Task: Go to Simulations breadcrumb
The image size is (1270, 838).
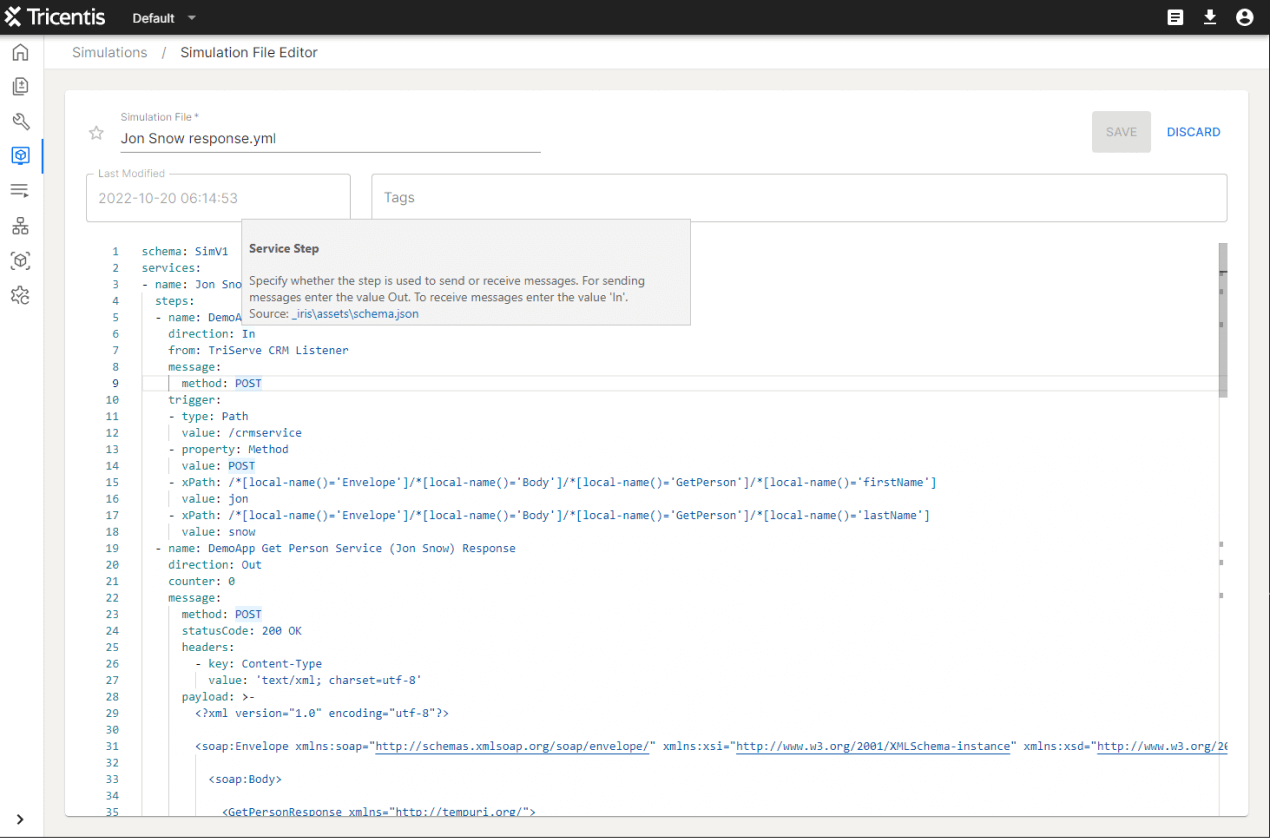Action: pos(109,52)
